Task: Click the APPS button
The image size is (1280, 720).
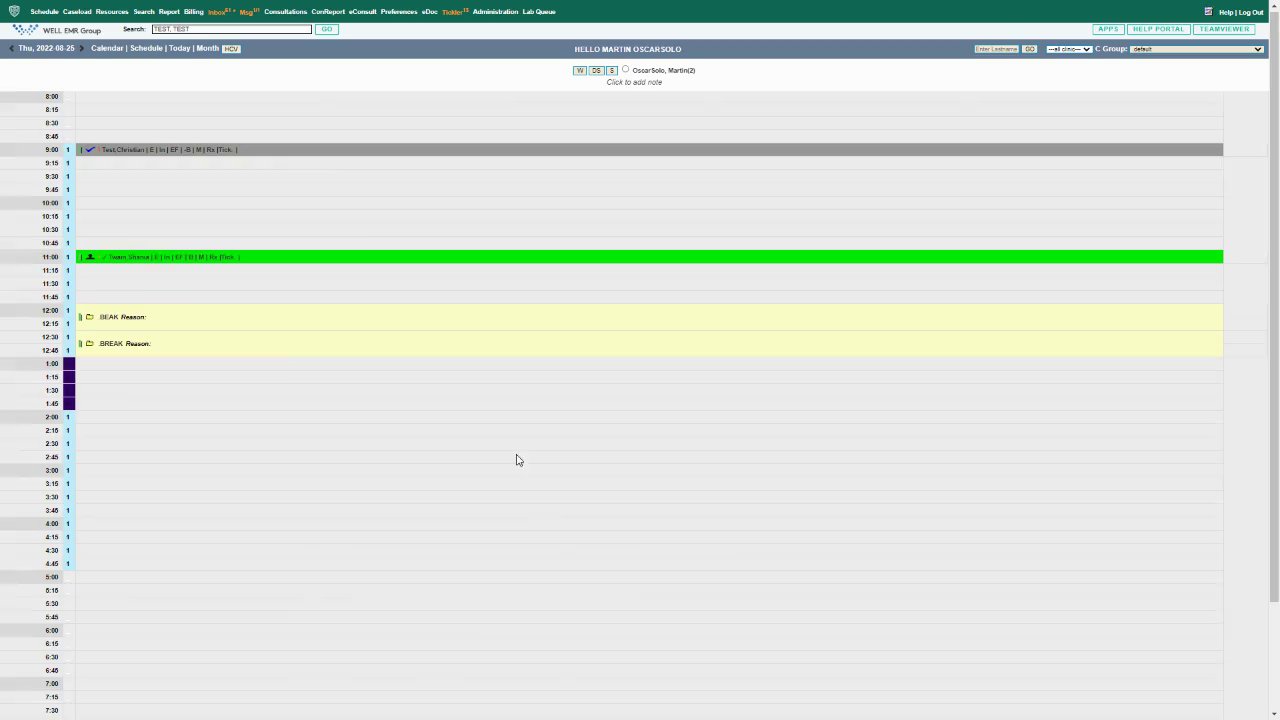Action: [x=1108, y=29]
